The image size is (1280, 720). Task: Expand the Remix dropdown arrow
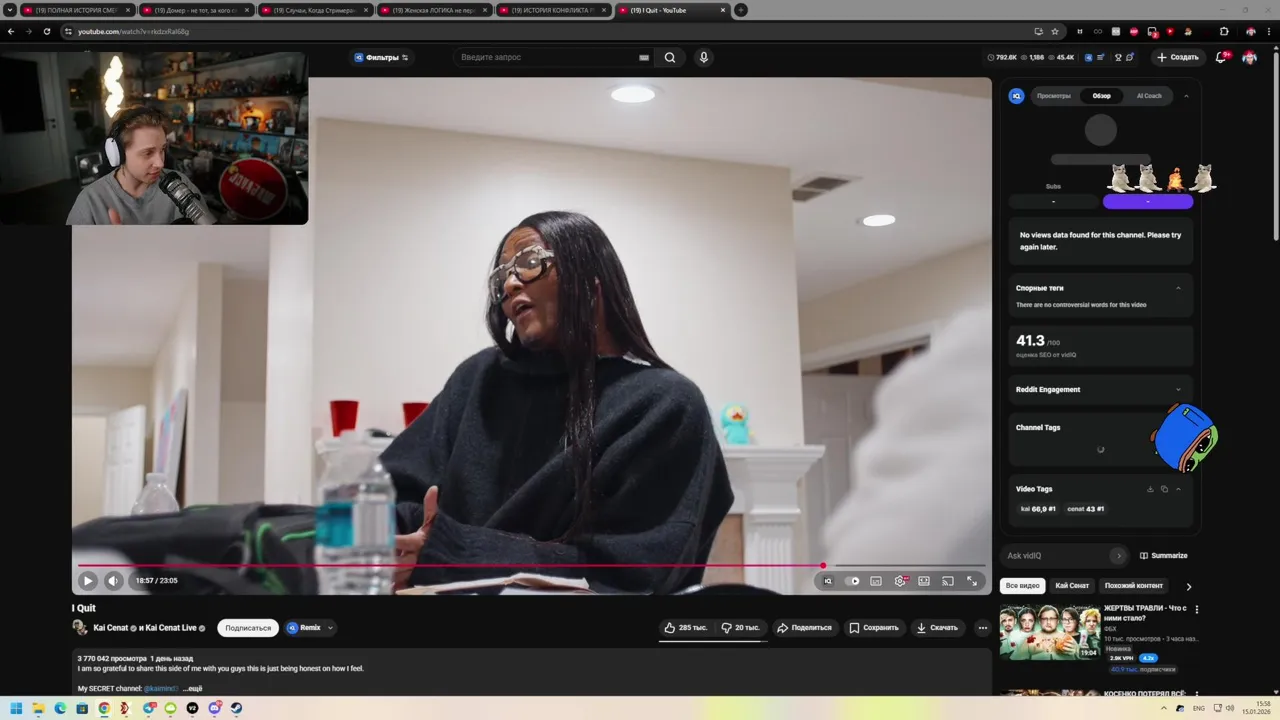(330, 628)
